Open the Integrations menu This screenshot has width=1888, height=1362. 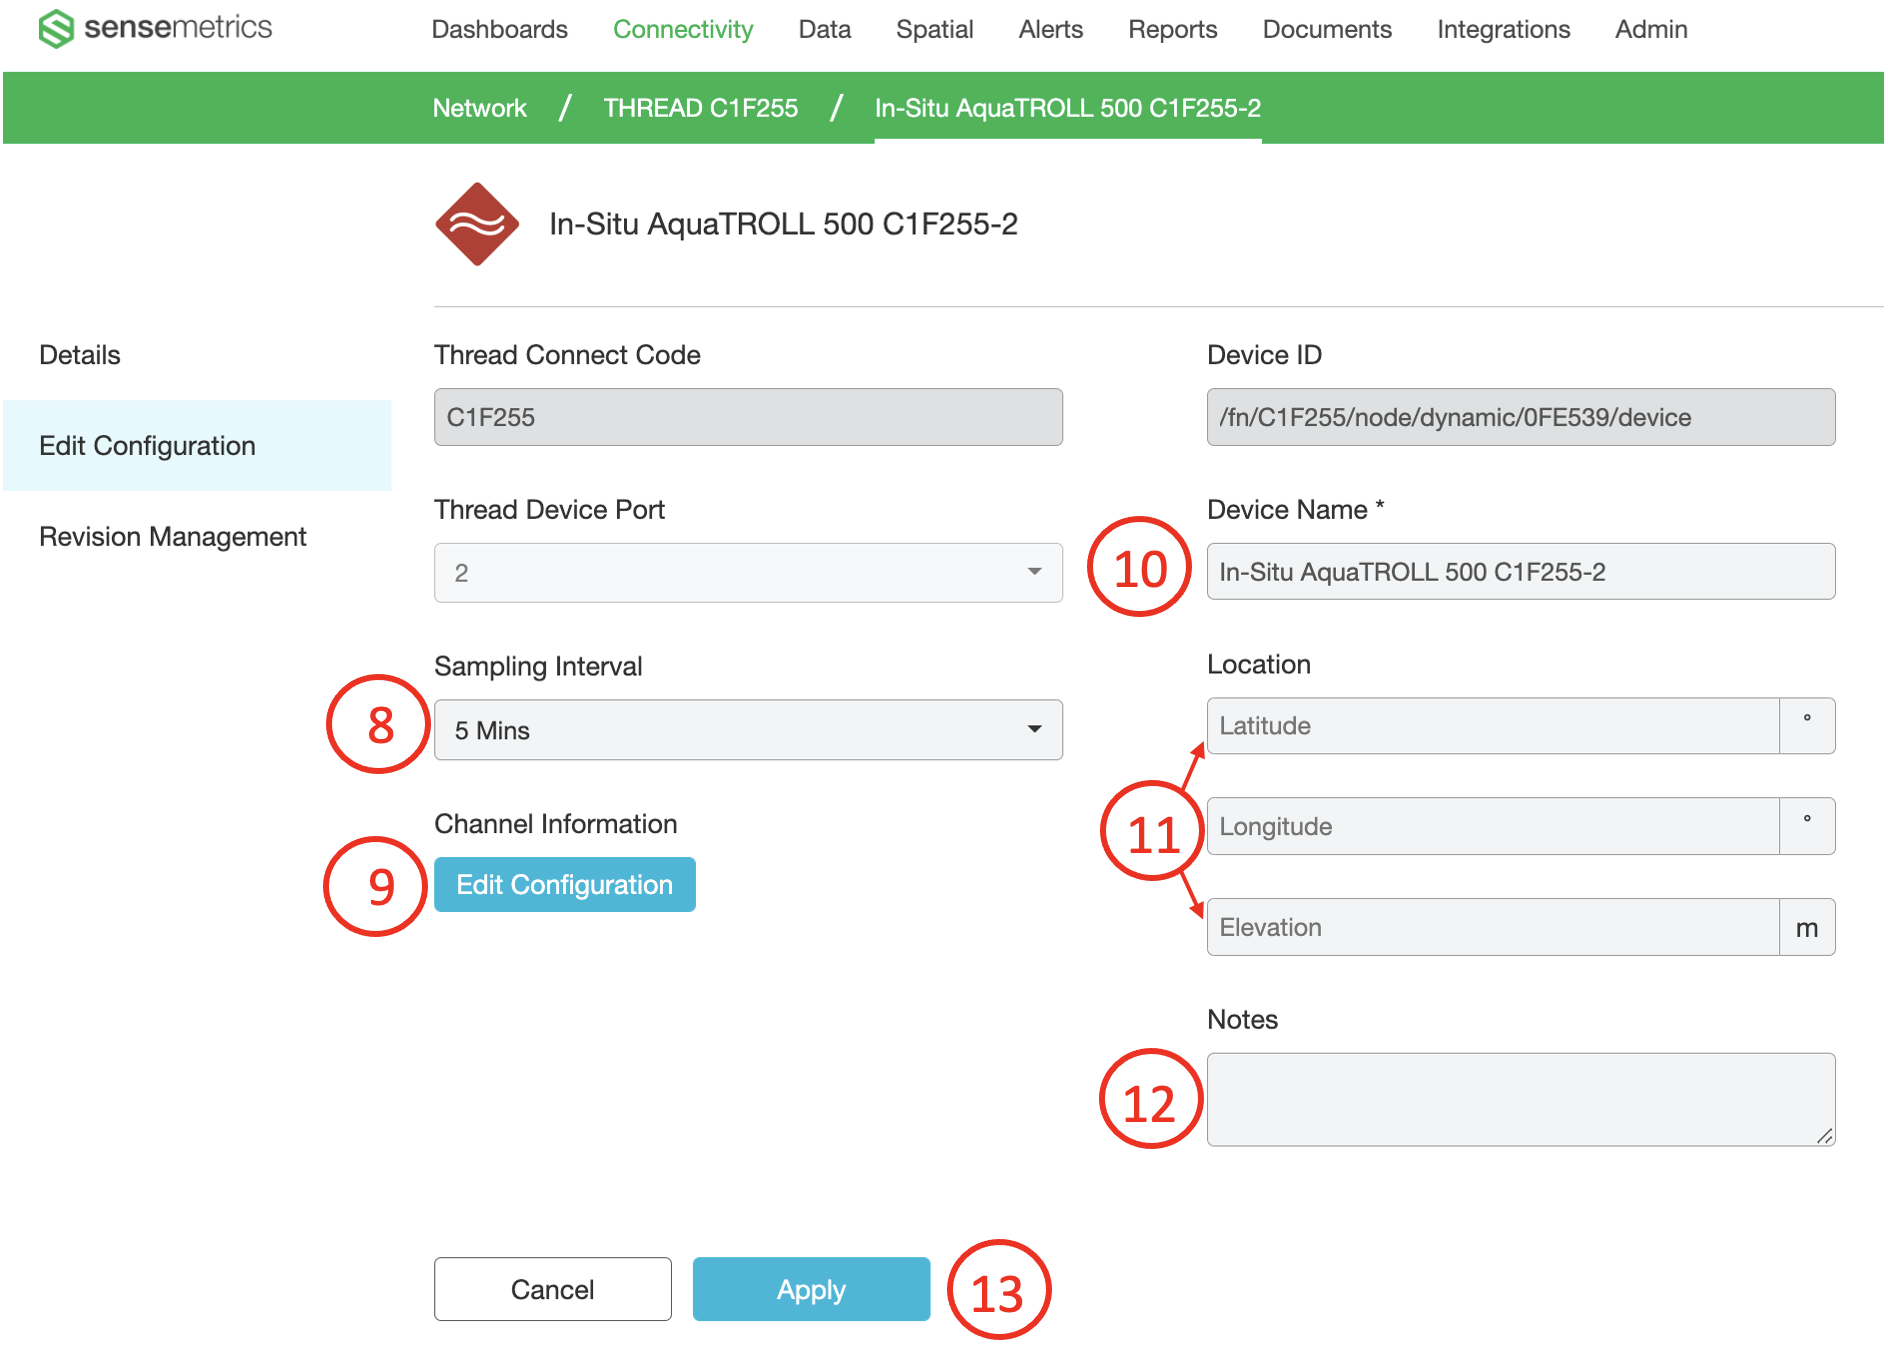(x=1503, y=29)
